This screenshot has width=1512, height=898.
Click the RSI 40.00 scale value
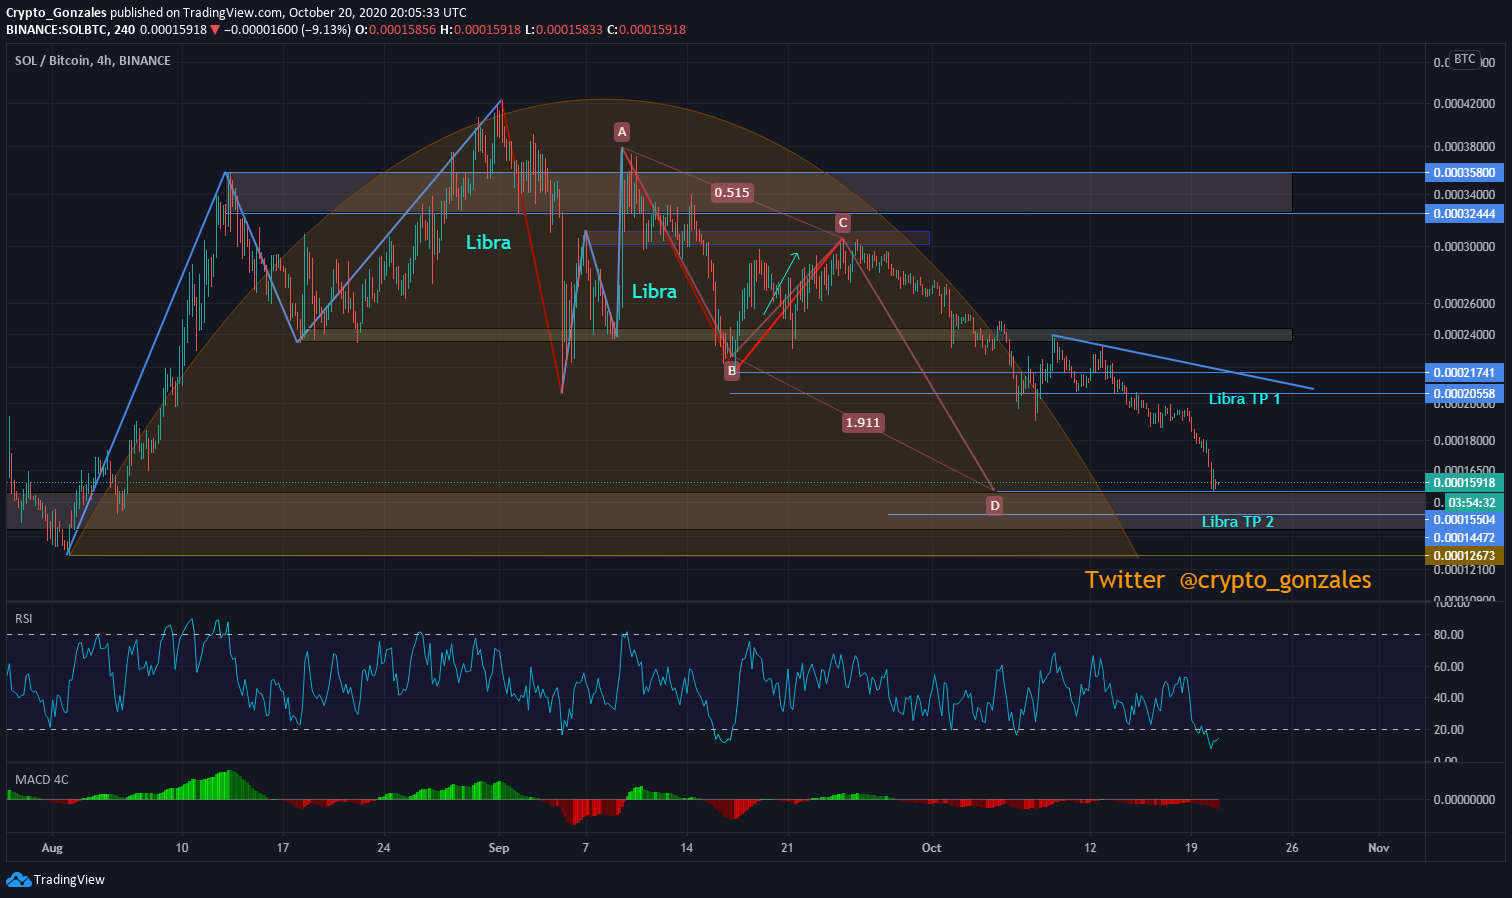click(1448, 698)
